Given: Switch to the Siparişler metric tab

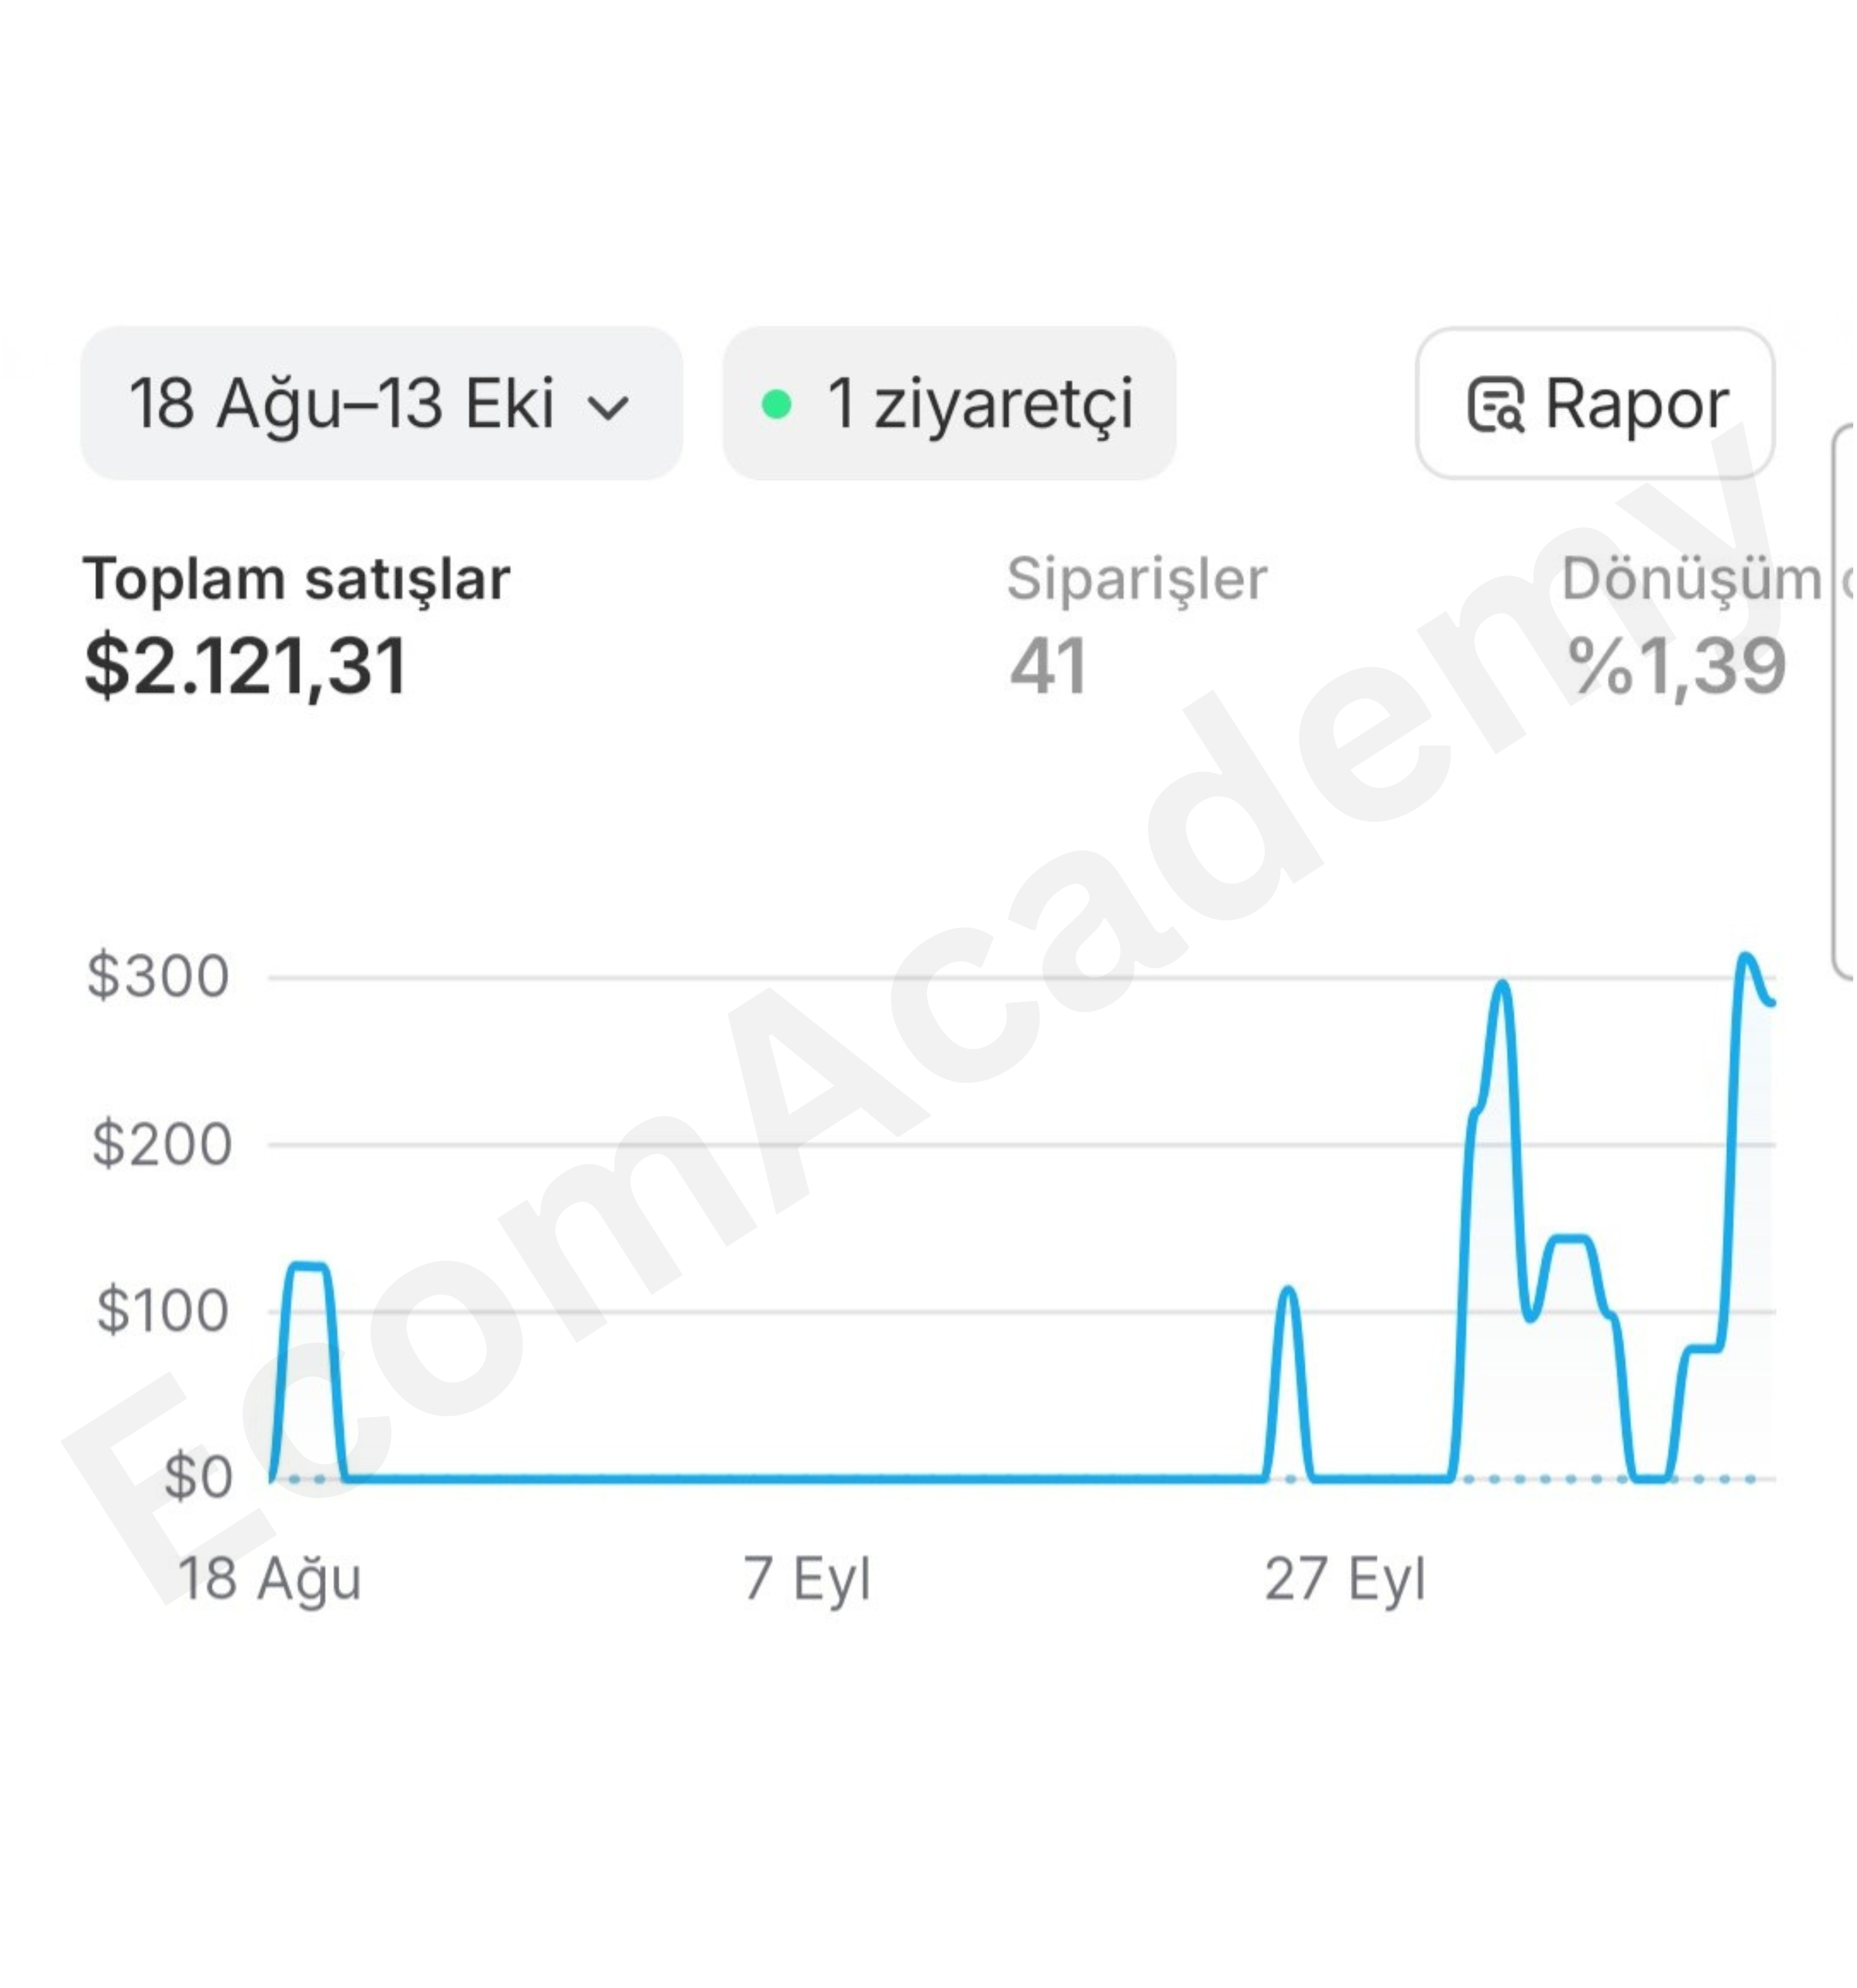Looking at the screenshot, I should (x=1136, y=578).
